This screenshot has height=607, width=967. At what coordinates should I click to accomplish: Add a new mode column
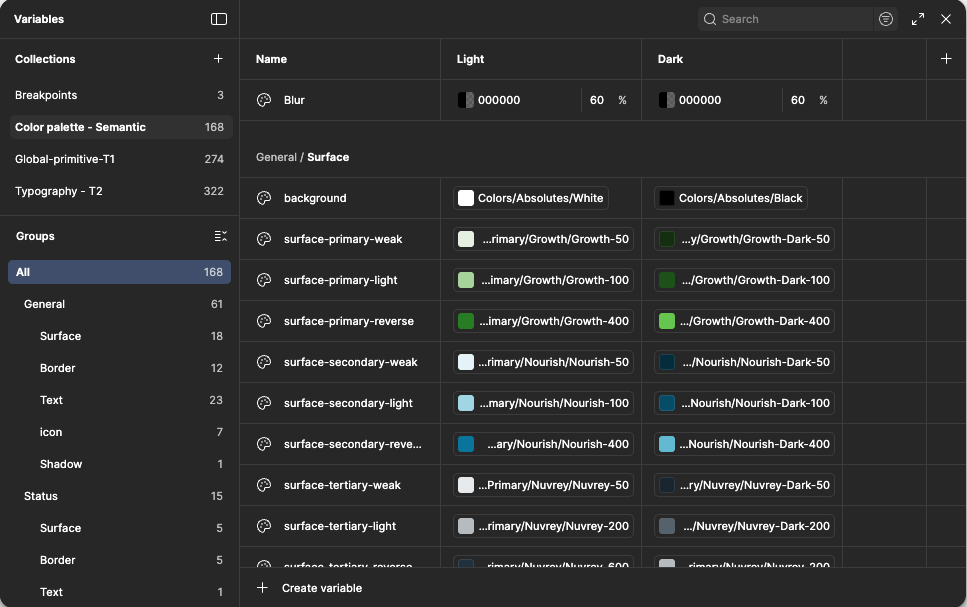click(946, 59)
